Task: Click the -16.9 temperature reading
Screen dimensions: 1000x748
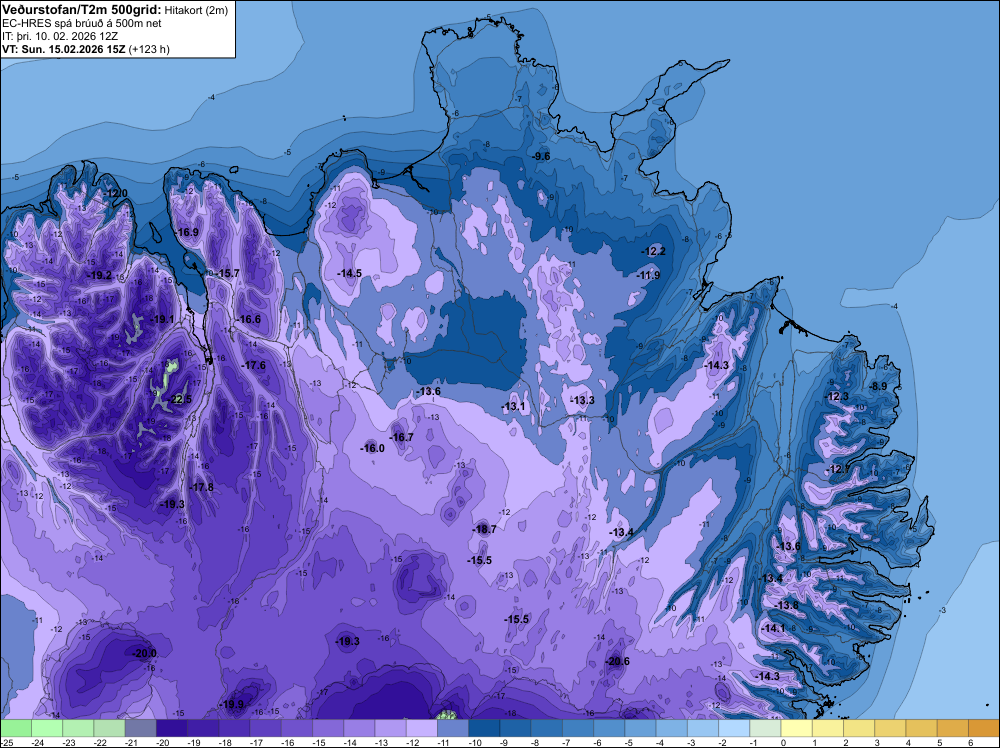Action: [188, 232]
